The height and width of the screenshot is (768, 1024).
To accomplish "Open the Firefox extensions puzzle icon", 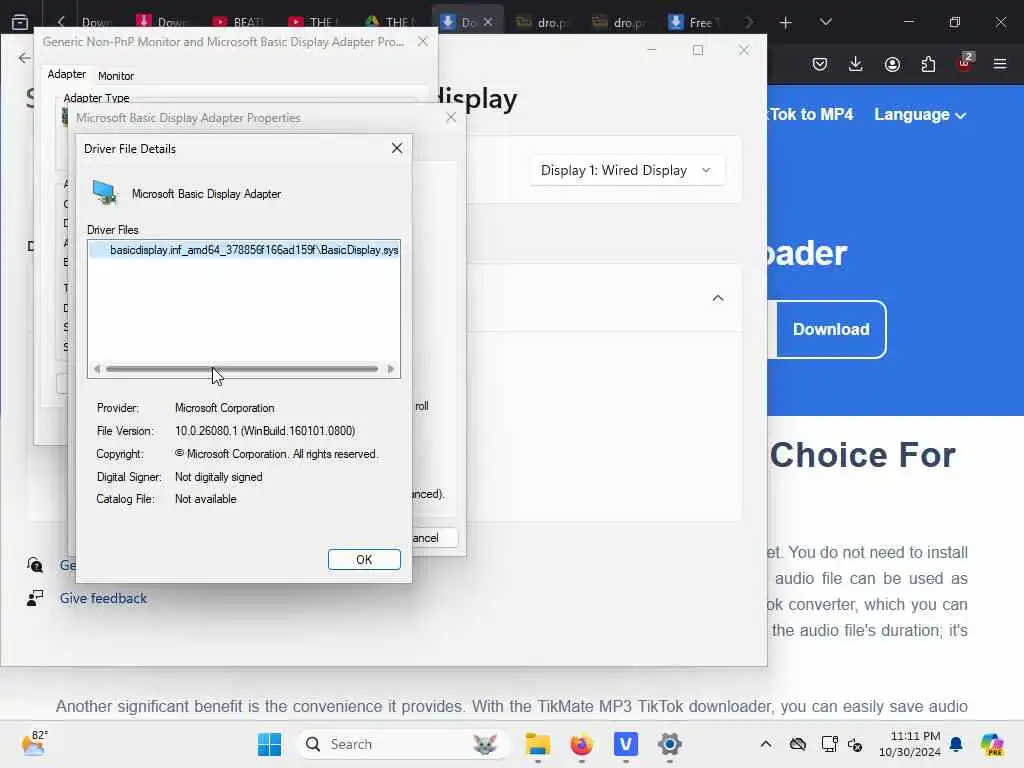I will coord(928,64).
